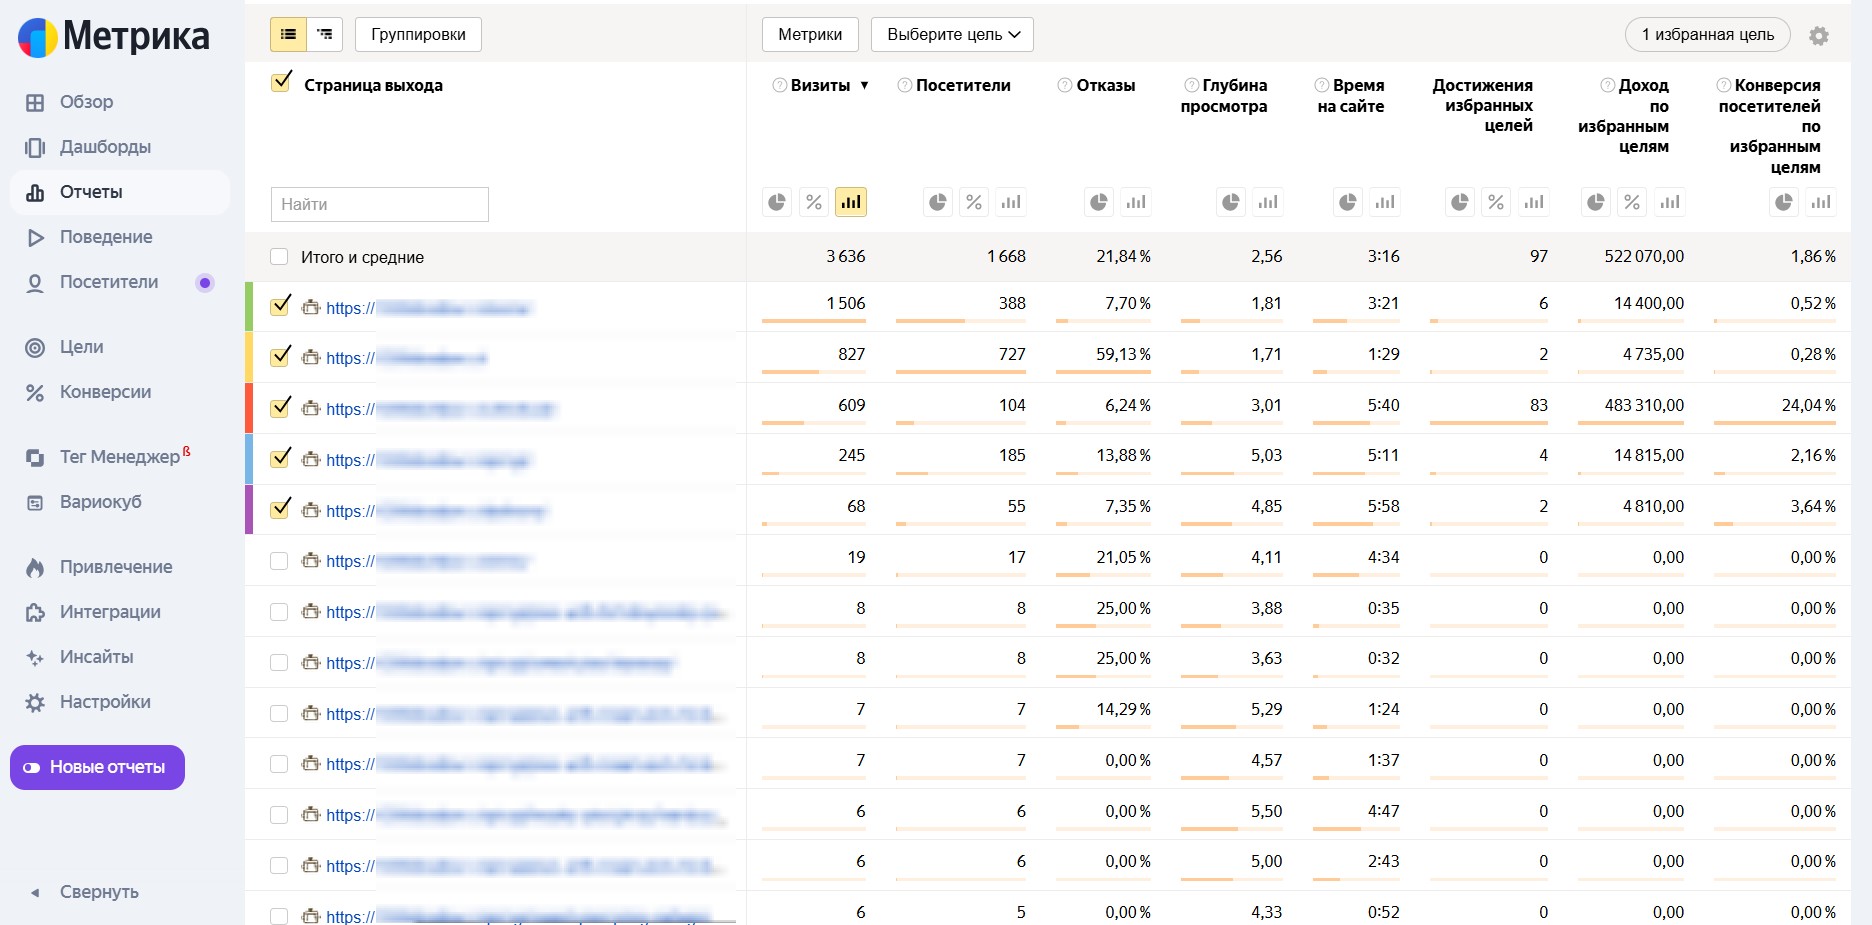Image resolution: width=1872 pixels, height=925 pixels.
Task: Click the Найти search field
Action: tap(379, 204)
